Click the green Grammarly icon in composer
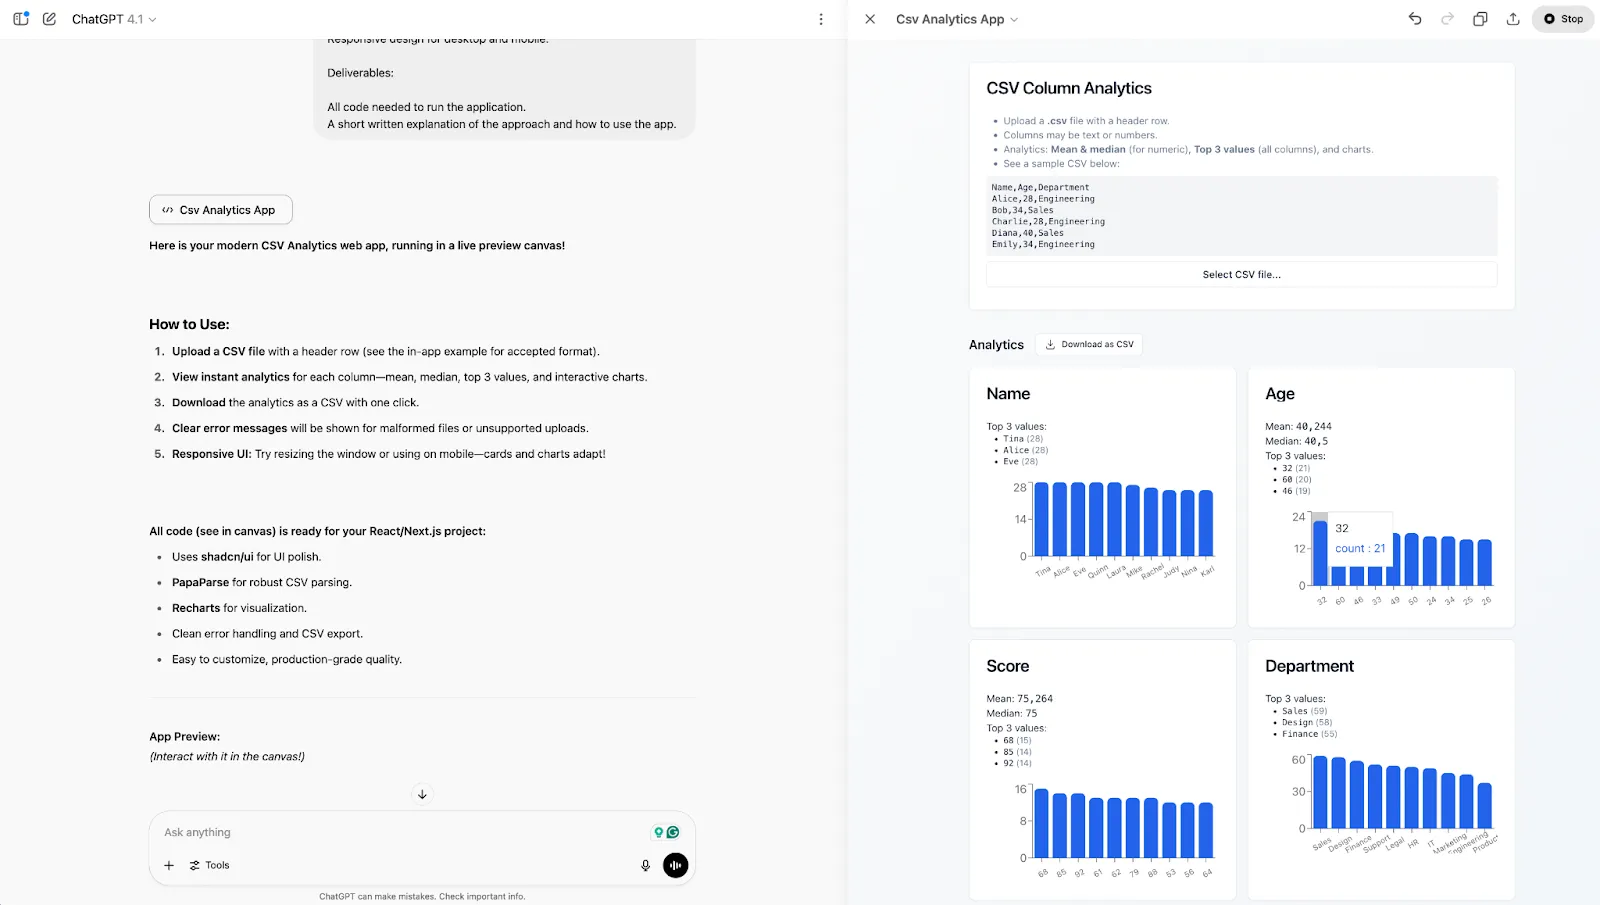The width and height of the screenshot is (1600, 905). click(673, 832)
